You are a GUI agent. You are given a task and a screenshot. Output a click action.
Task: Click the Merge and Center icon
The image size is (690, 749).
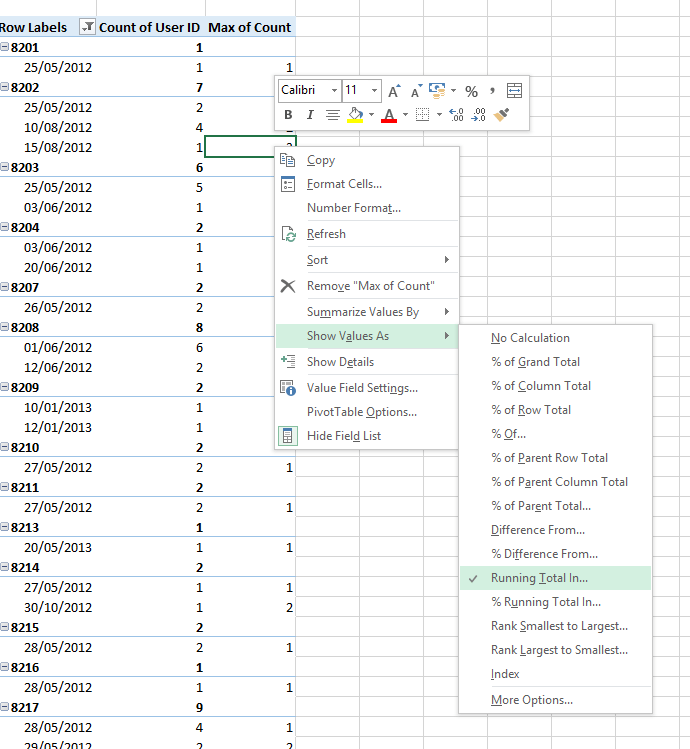click(514, 91)
